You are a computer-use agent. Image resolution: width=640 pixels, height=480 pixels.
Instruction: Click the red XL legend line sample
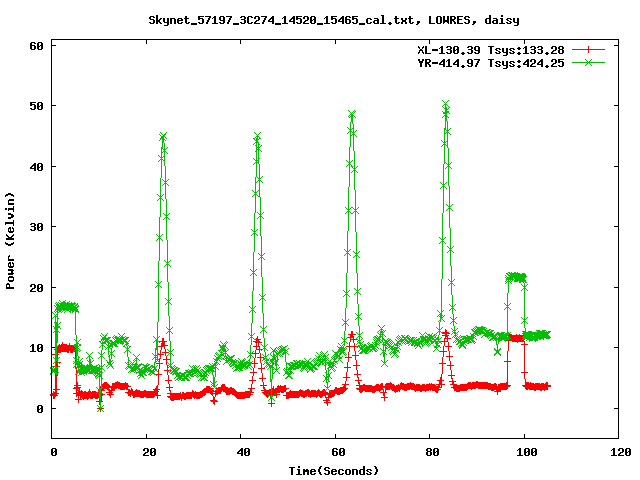588,50
